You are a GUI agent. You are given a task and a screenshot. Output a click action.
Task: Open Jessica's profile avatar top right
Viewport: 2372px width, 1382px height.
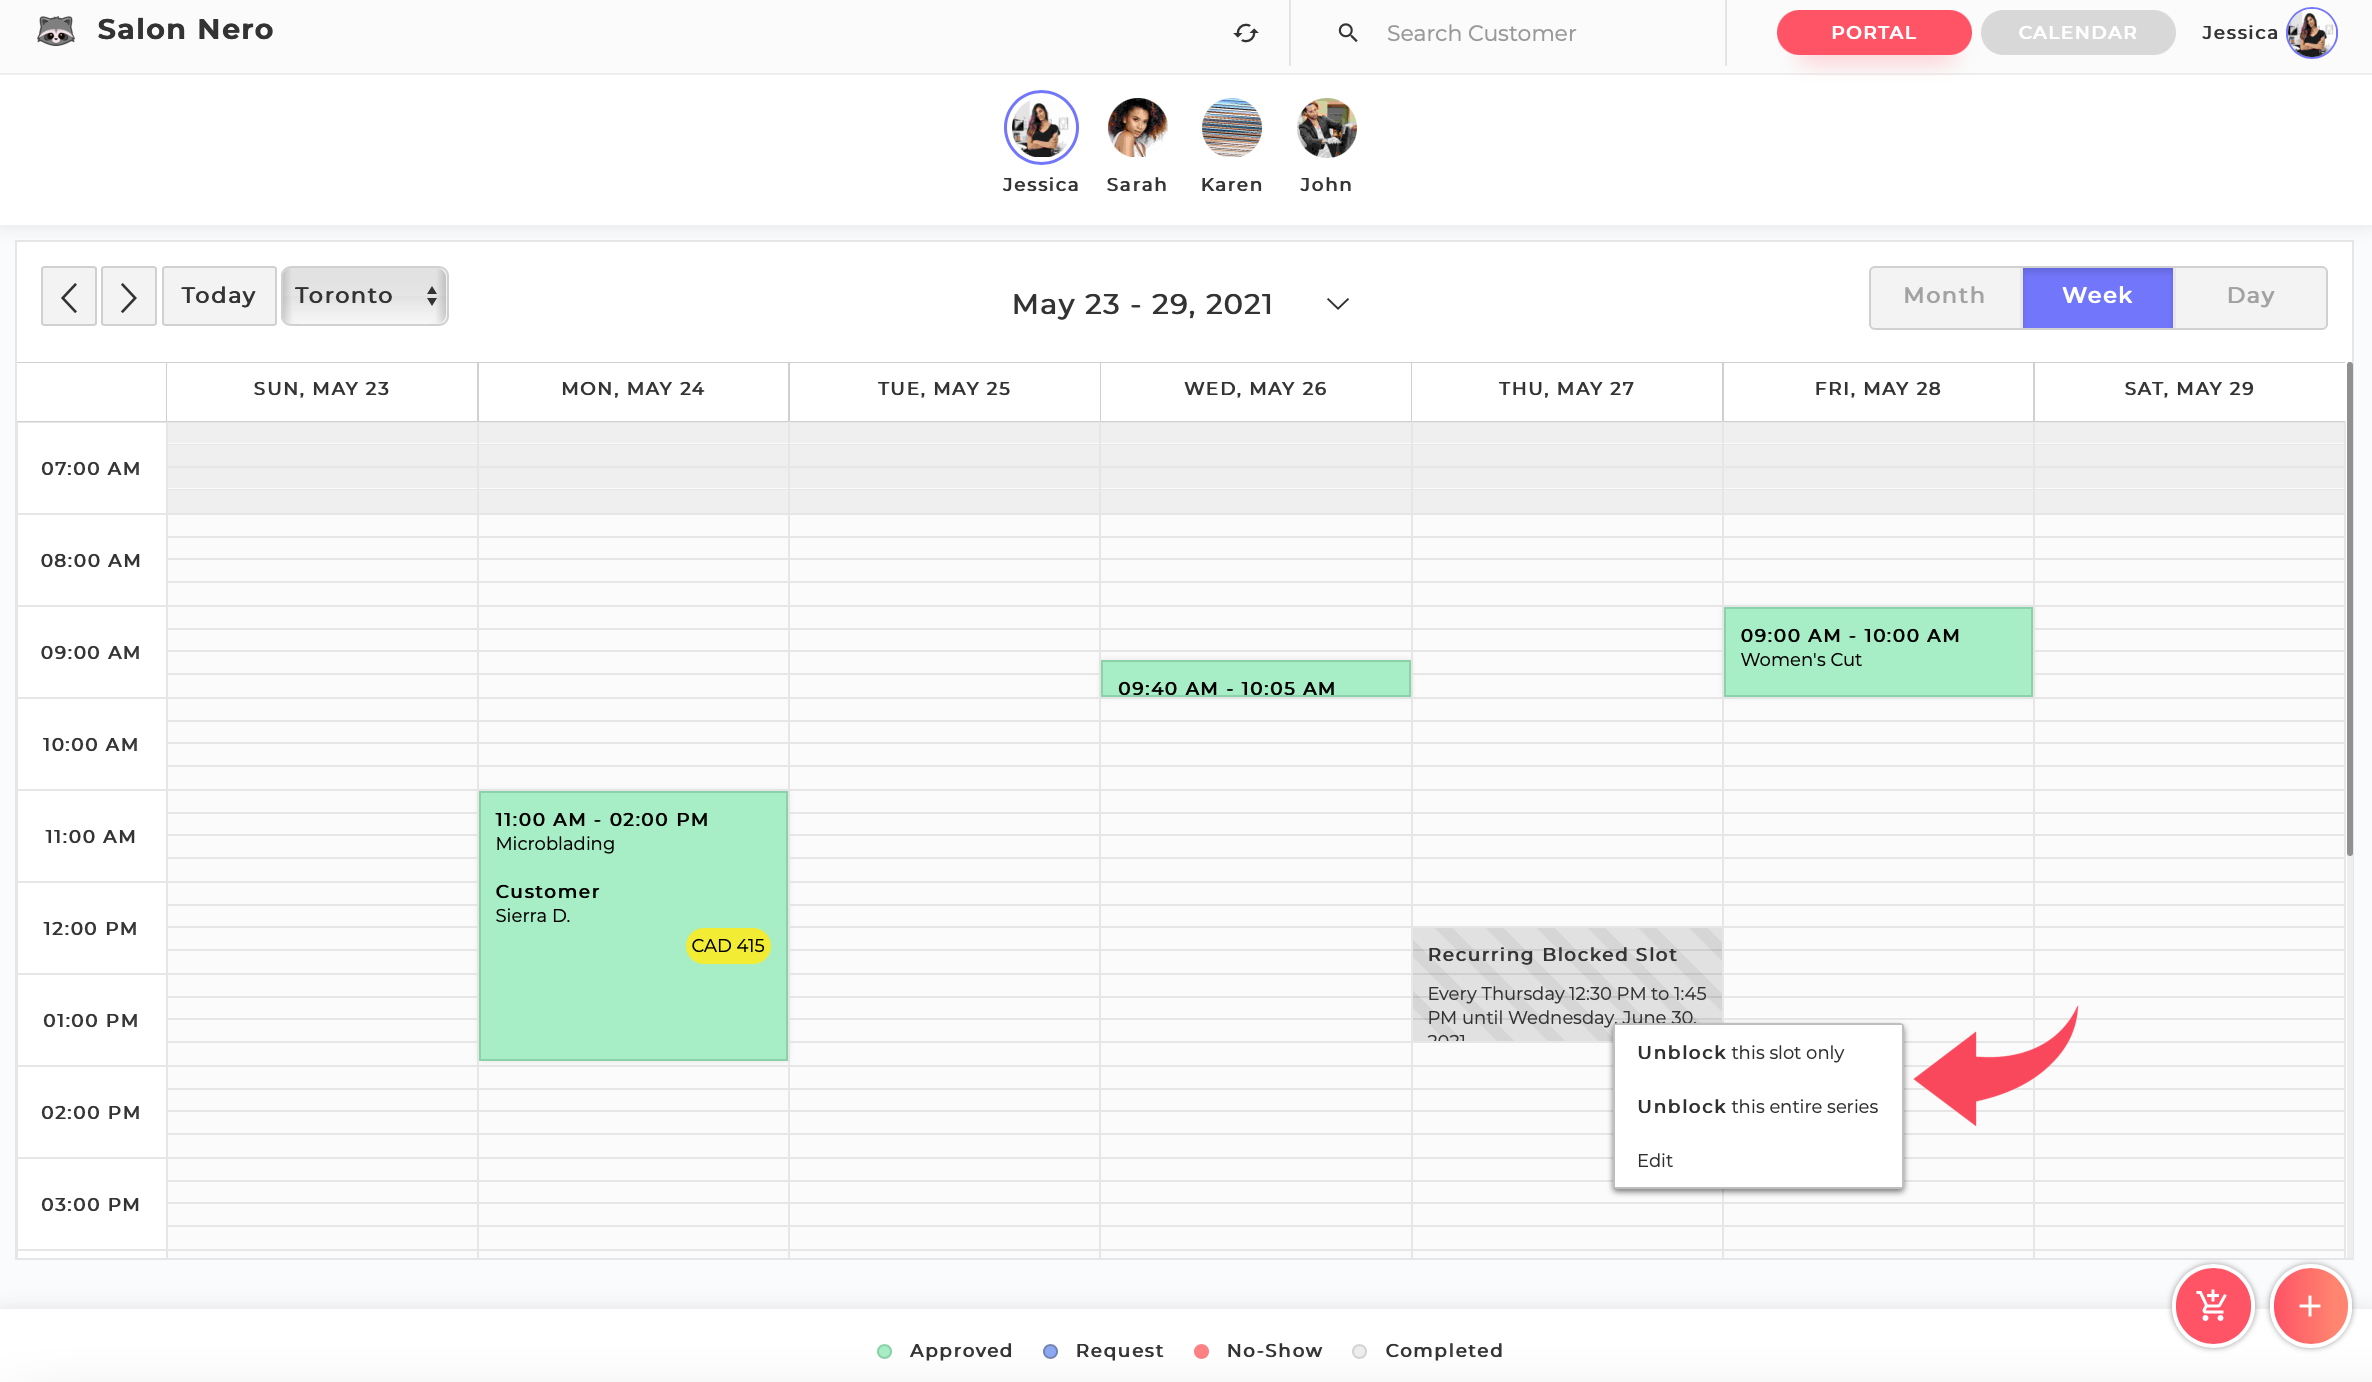click(x=2311, y=33)
